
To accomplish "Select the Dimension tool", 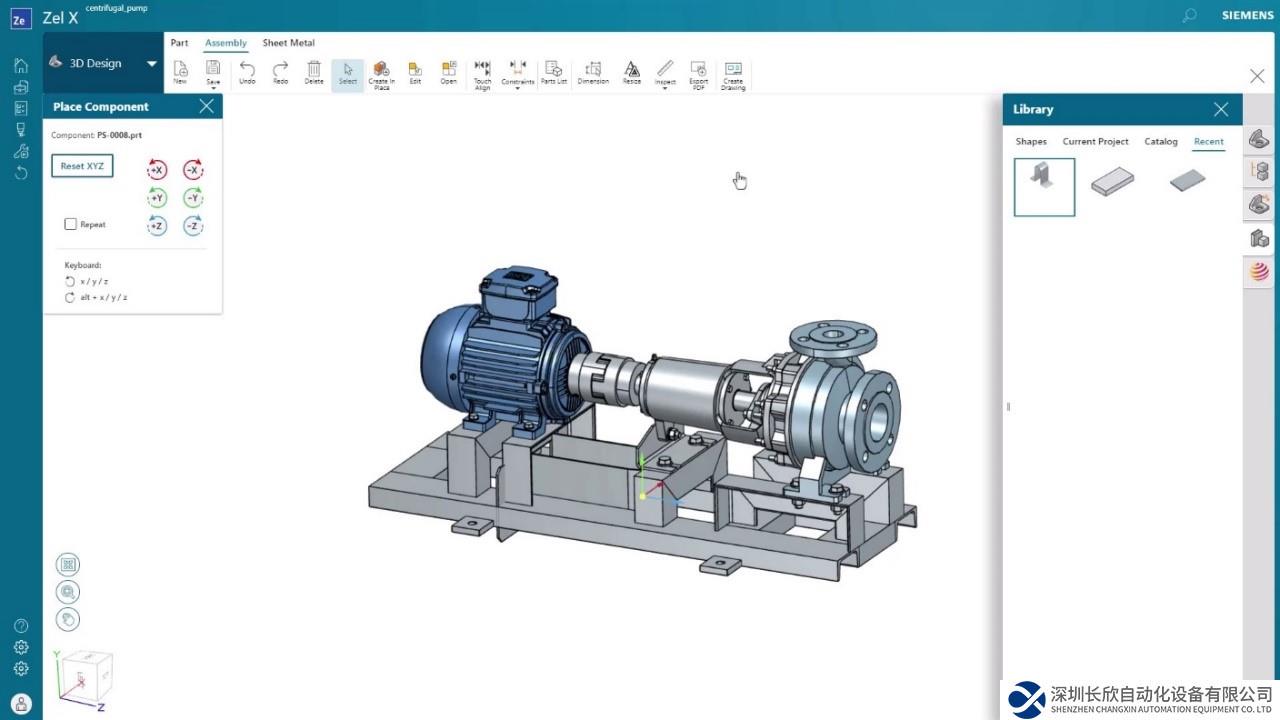I will pos(593,73).
